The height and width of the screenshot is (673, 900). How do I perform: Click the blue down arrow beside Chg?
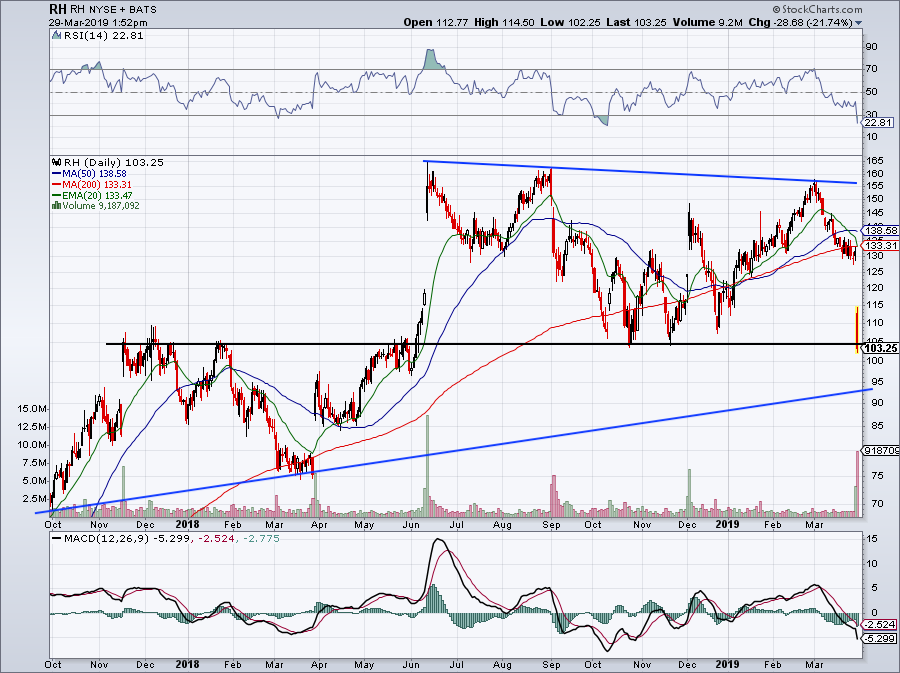(x=859, y=23)
